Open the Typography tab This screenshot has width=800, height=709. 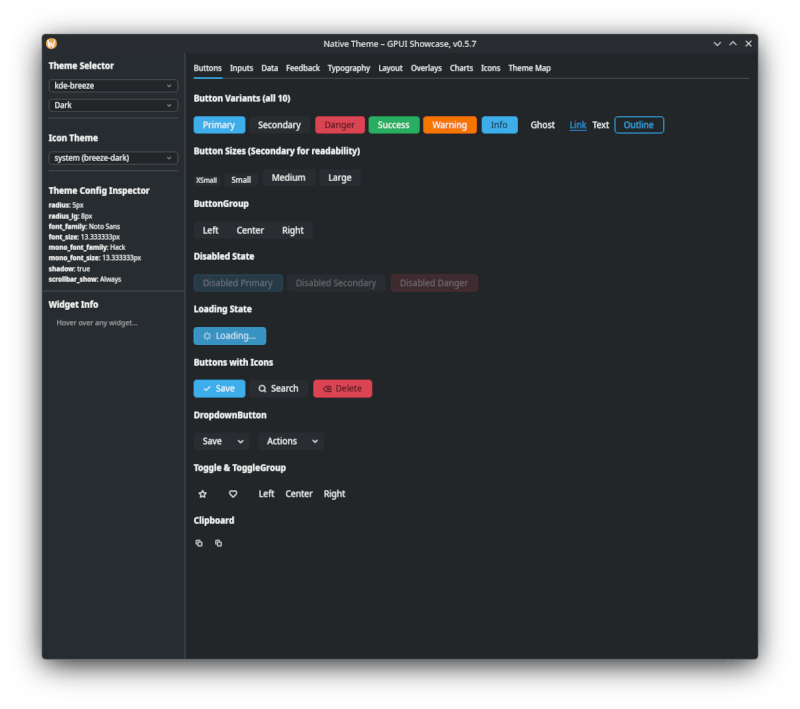(x=348, y=68)
